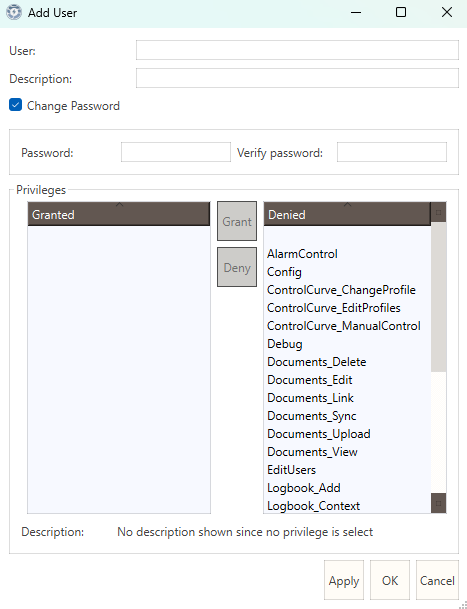
Task: Click the Verify password field
Action: coord(392,152)
